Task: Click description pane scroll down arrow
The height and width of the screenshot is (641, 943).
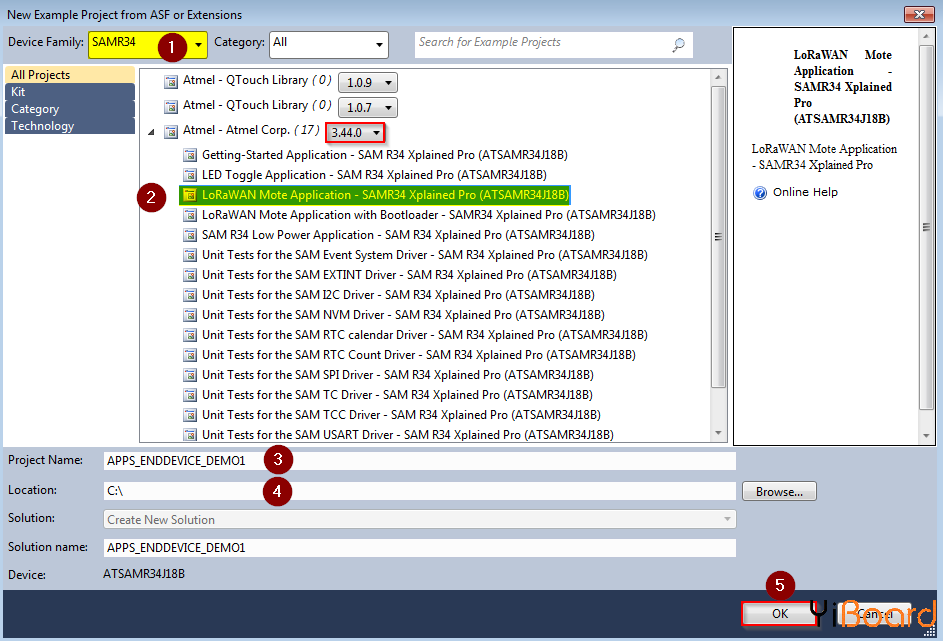Action: [x=926, y=435]
